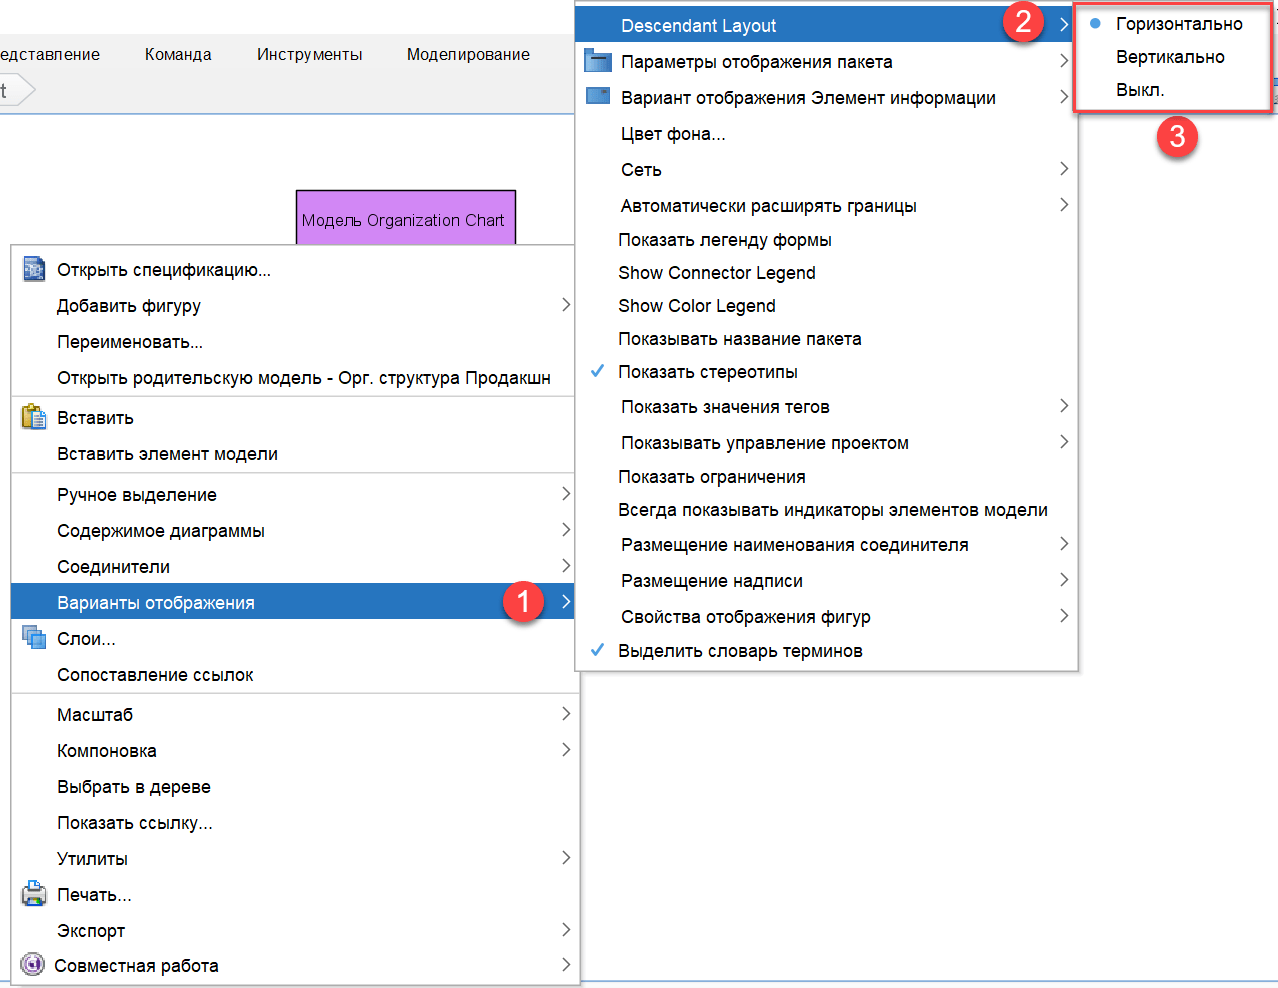Click the Моделирование menu item
Viewport: 1278px width, 988px height.
pyautogui.click(x=468, y=55)
